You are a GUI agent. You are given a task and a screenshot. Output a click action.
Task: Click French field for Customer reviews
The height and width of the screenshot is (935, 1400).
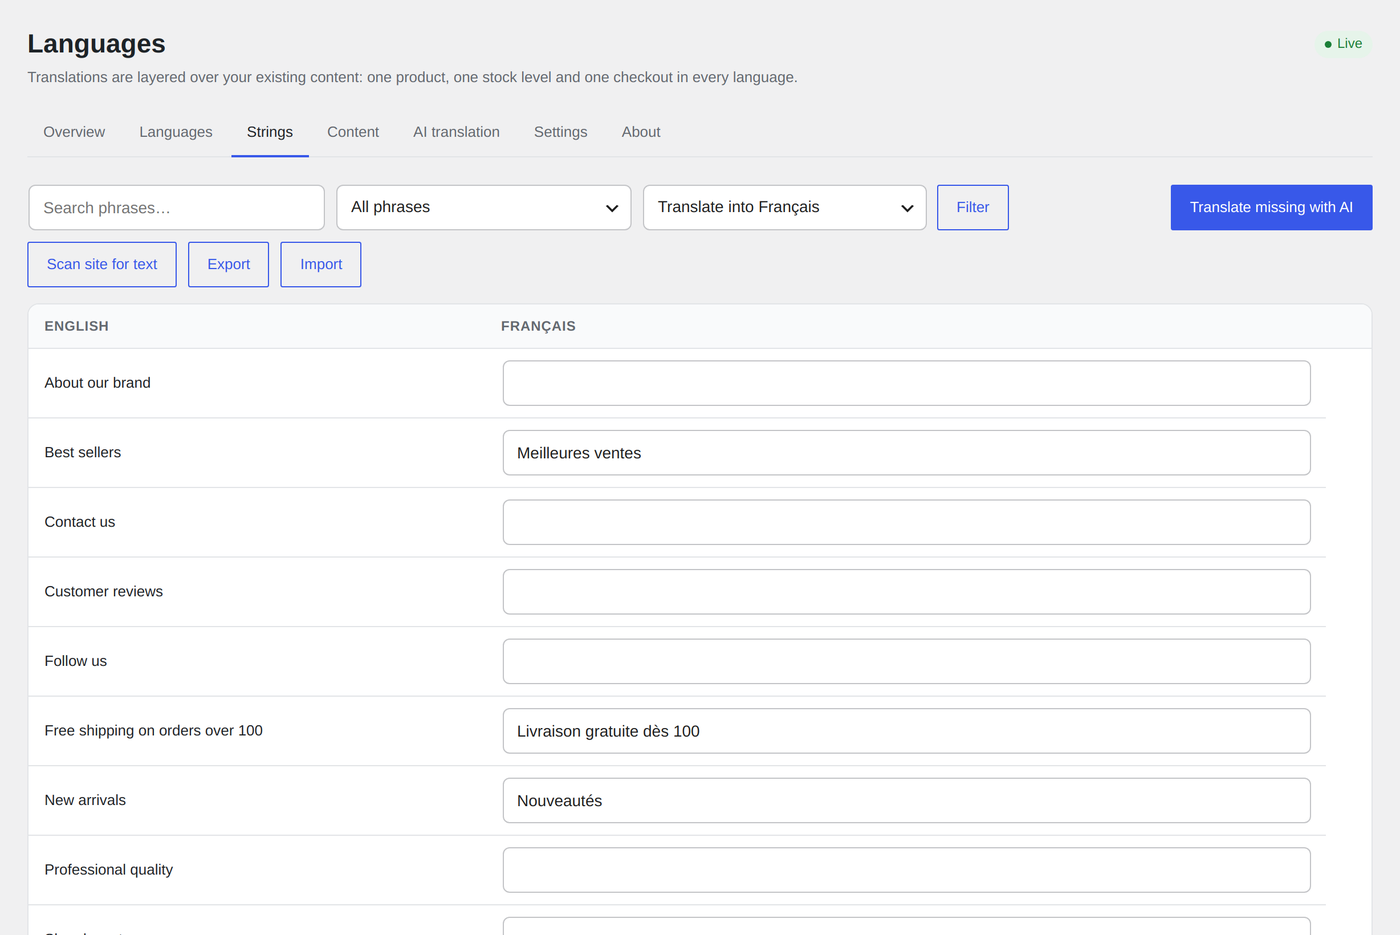pos(906,592)
